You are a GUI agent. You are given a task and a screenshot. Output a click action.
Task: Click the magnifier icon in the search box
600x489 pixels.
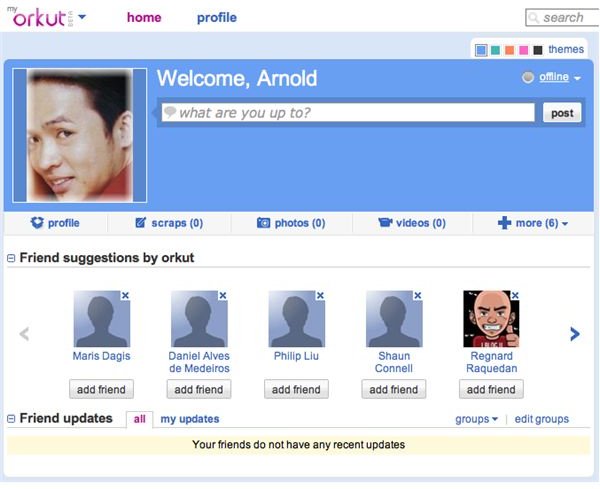tap(533, 18)
